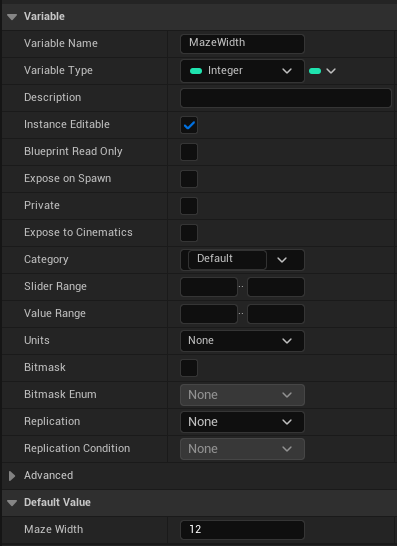Click the Variable Type label
This screenshot has width=397, height=546.
pos(59,70)
